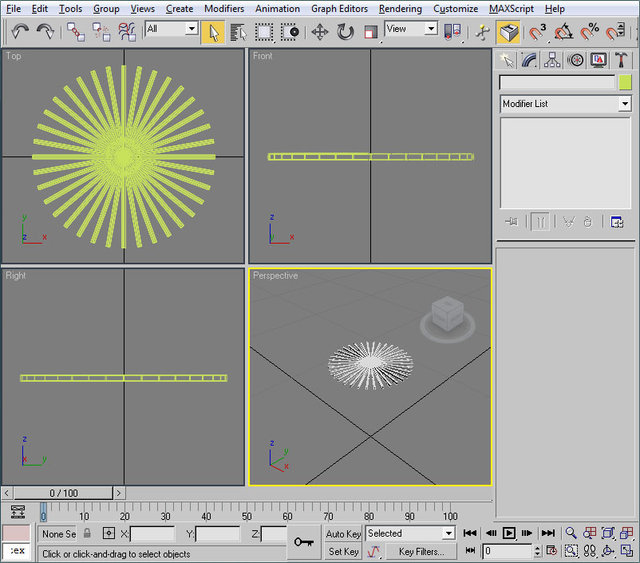The width and height of the screenshot is (640, 563).
Task: Toggle Set Key mode
Action: coord(343,551)
